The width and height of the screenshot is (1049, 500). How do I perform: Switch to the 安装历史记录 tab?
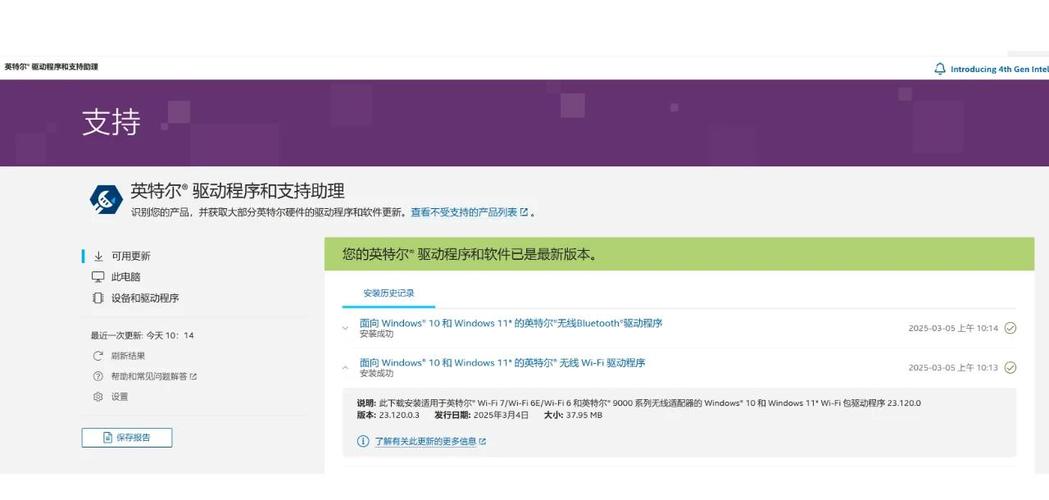point(389,293)
